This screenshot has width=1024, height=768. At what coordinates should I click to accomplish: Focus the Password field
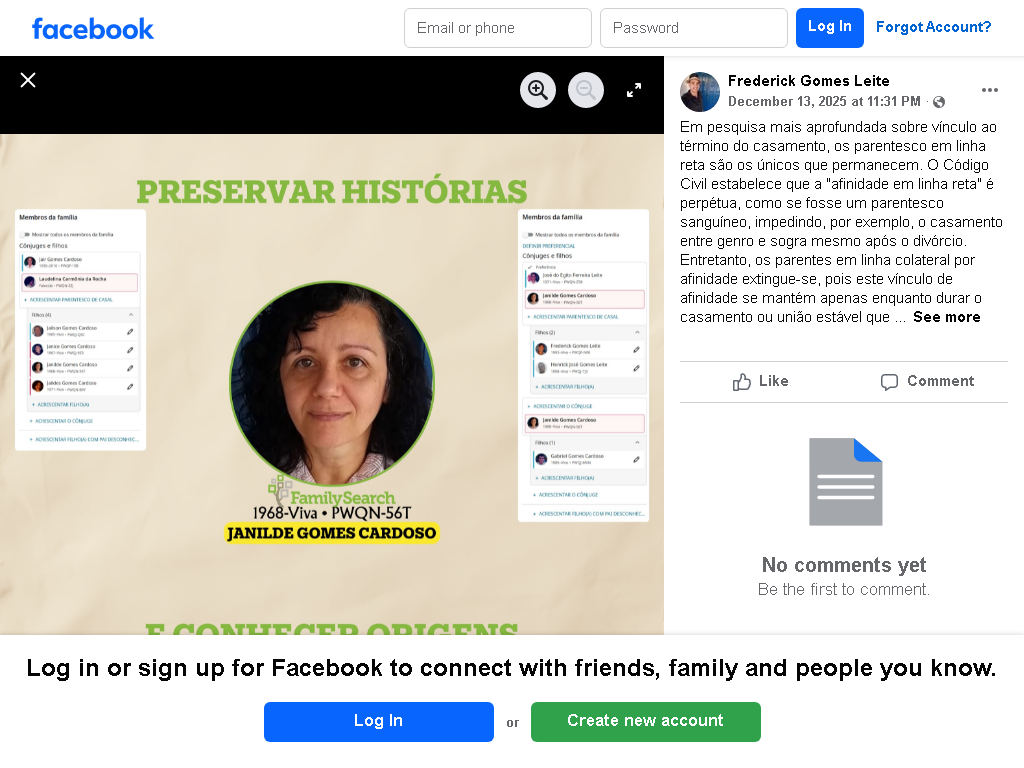(694, 28)
